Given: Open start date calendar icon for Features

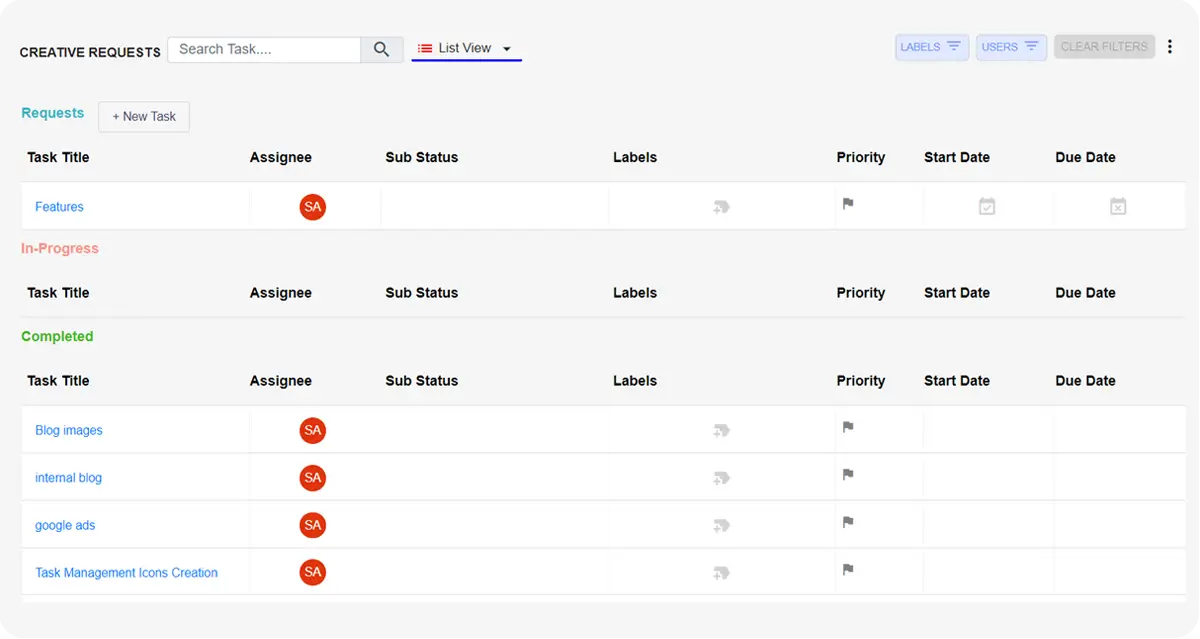Looking at the screenshot, I should tap(987, 206).
